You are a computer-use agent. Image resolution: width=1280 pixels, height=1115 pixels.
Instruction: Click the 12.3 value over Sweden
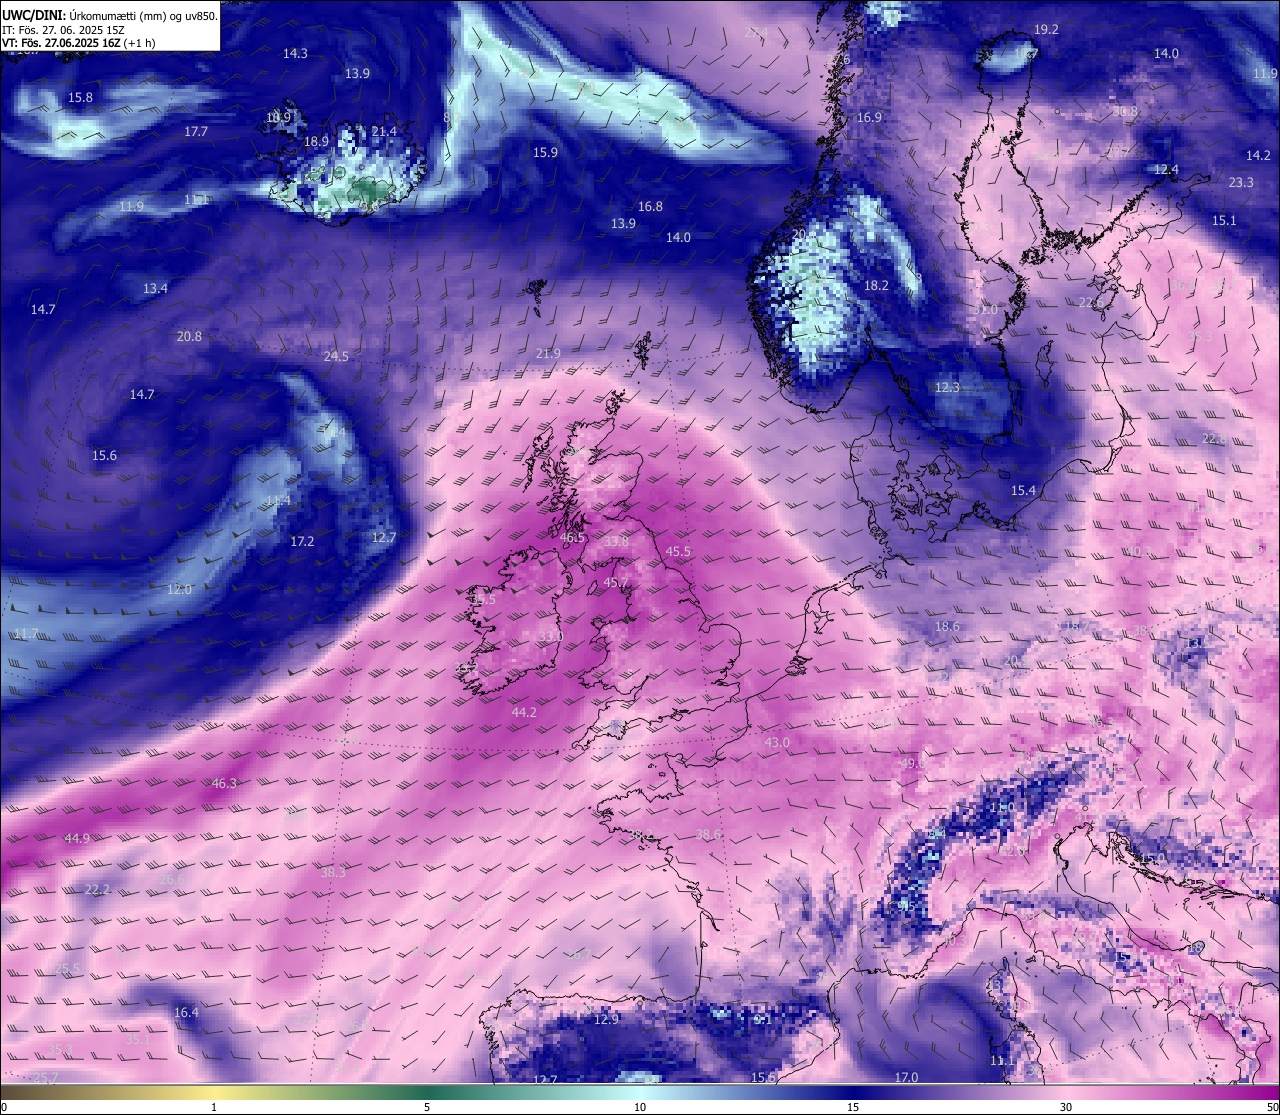pos(947,388)
